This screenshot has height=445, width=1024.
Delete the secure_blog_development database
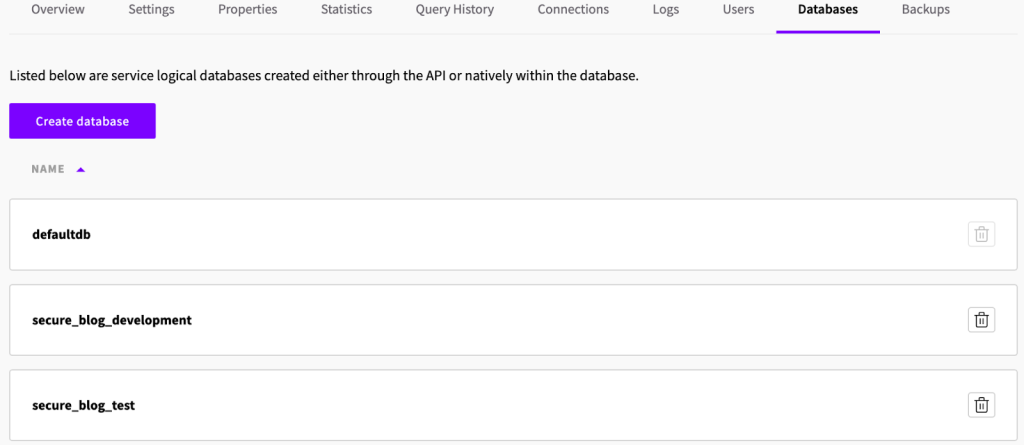point(981,320)
